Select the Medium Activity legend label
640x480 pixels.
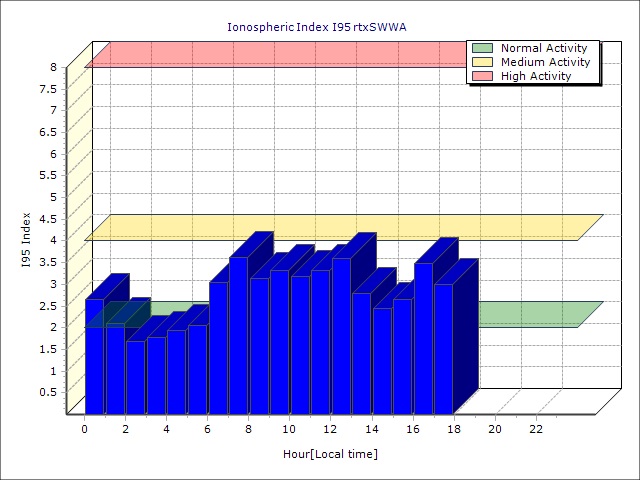click(545, 62)
